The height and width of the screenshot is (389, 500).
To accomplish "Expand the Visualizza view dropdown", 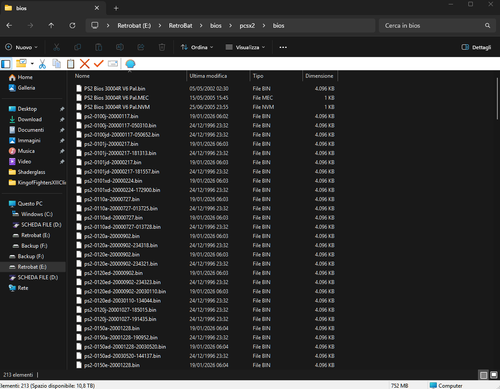I will tap(245, 47).
